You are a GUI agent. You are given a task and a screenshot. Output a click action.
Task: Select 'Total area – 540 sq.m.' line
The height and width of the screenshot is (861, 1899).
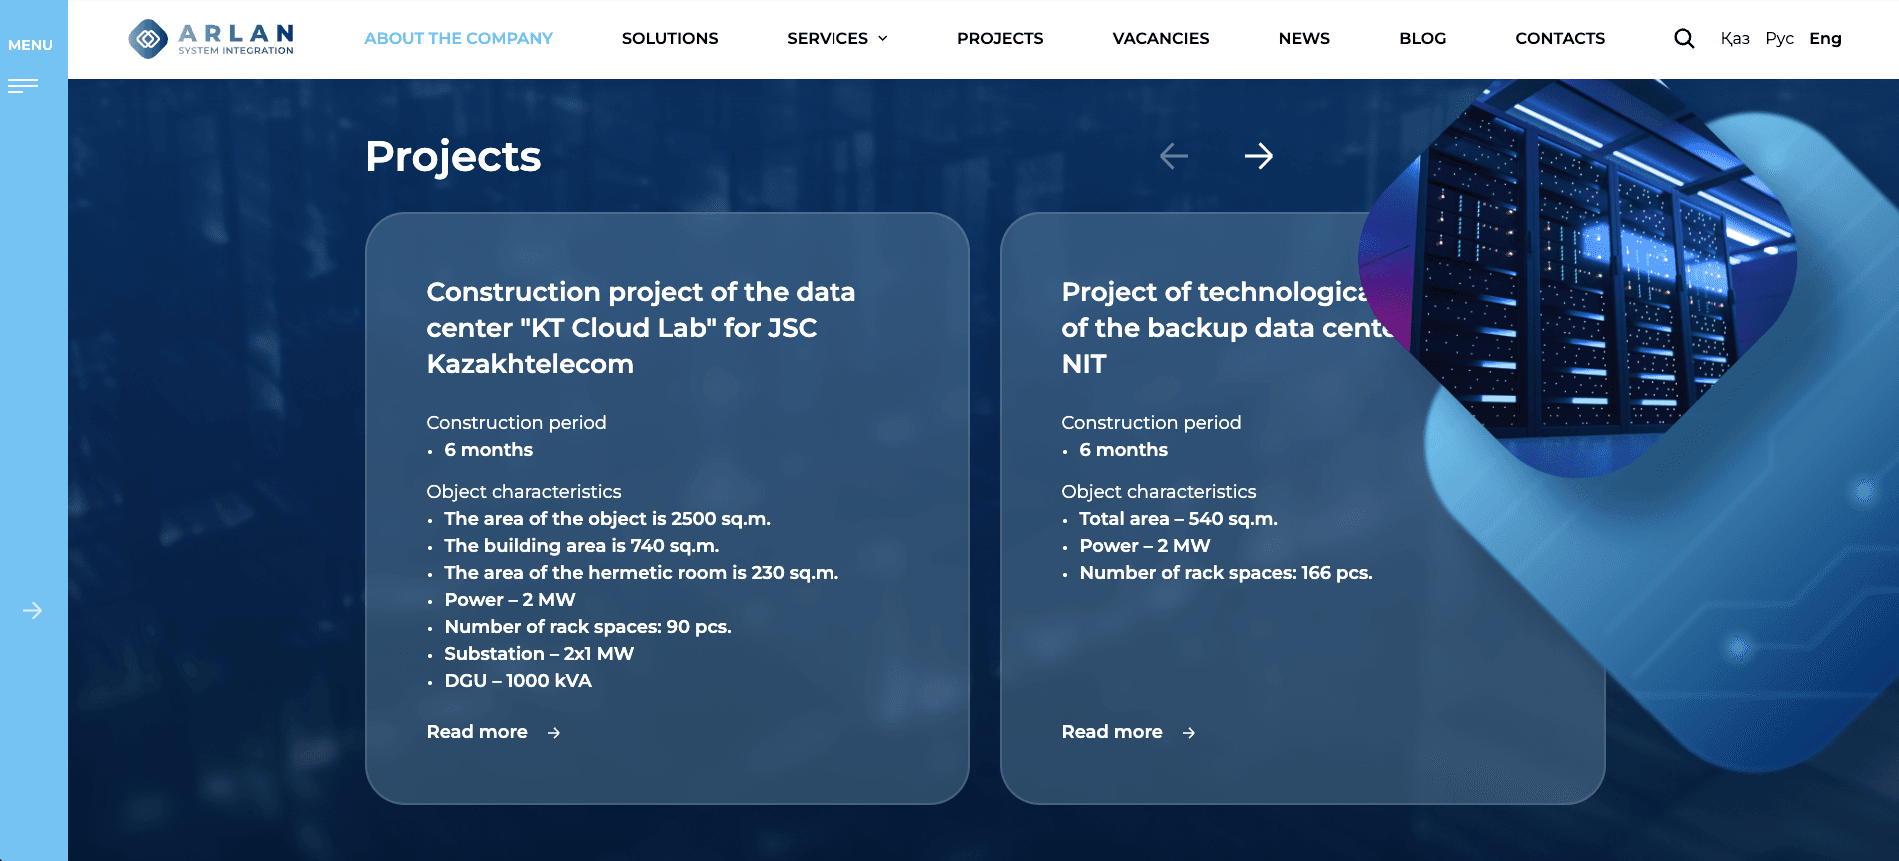point(1178,519)
